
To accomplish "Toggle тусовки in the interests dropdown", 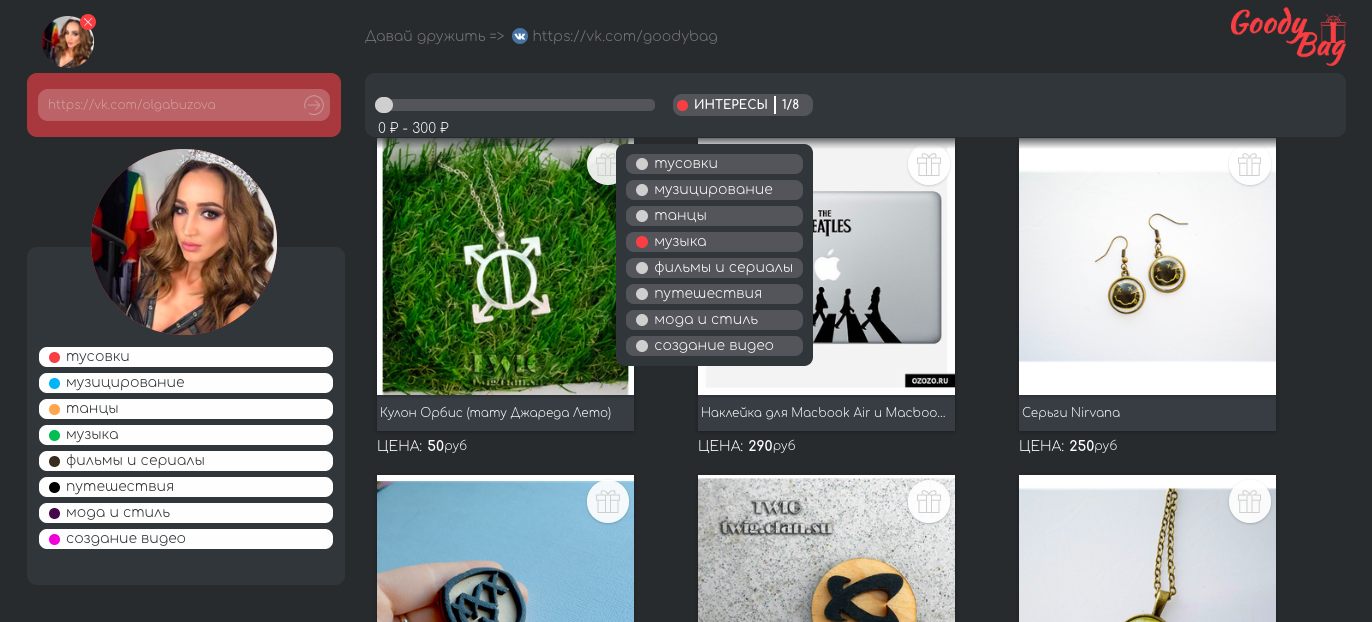I will pyautogui.click(x=714, y=164).
